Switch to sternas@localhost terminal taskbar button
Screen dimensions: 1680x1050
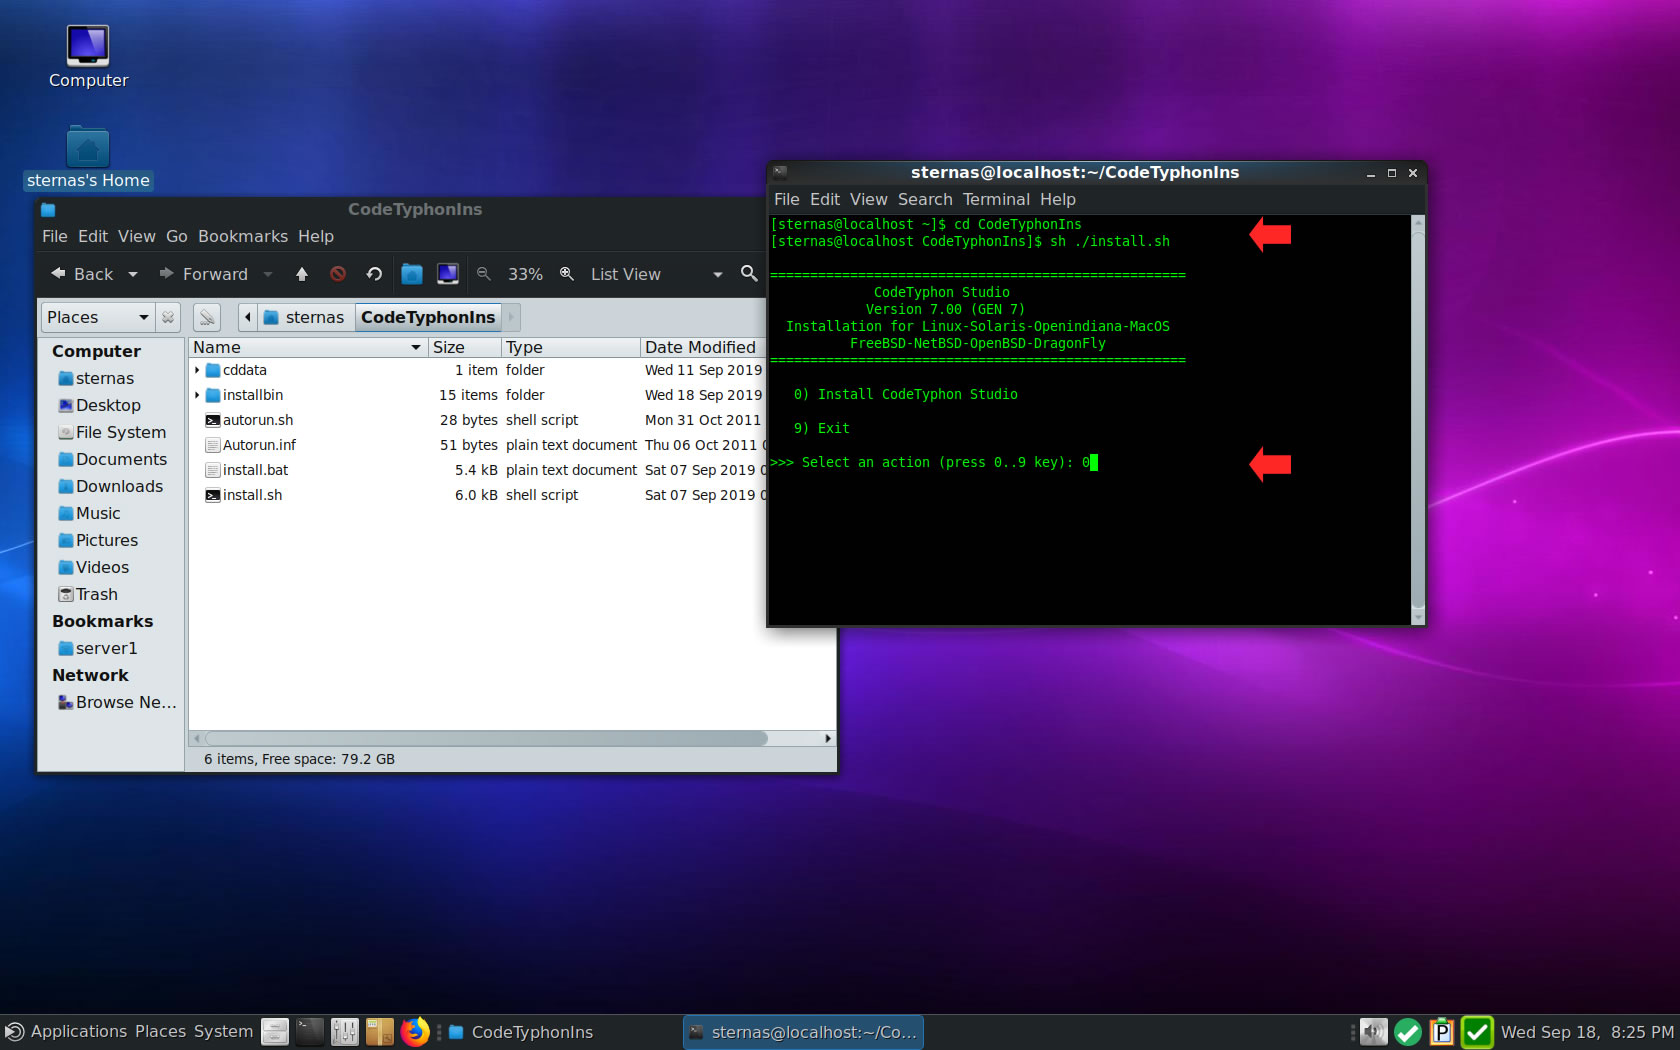point(803,1032)
